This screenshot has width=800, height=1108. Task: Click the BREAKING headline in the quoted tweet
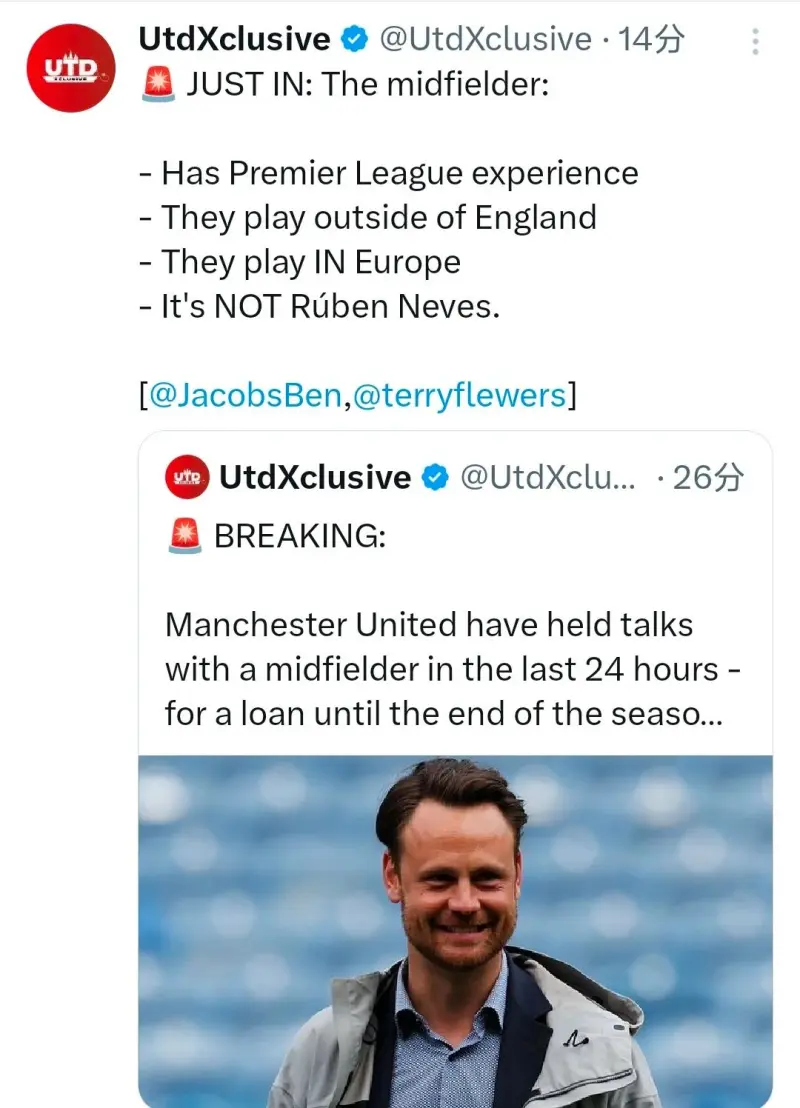click(x=299, y=537)
